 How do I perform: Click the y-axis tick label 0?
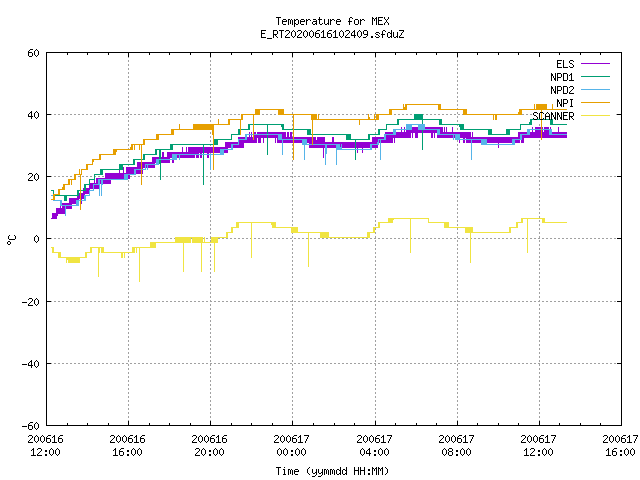click(x=37, y=239)
